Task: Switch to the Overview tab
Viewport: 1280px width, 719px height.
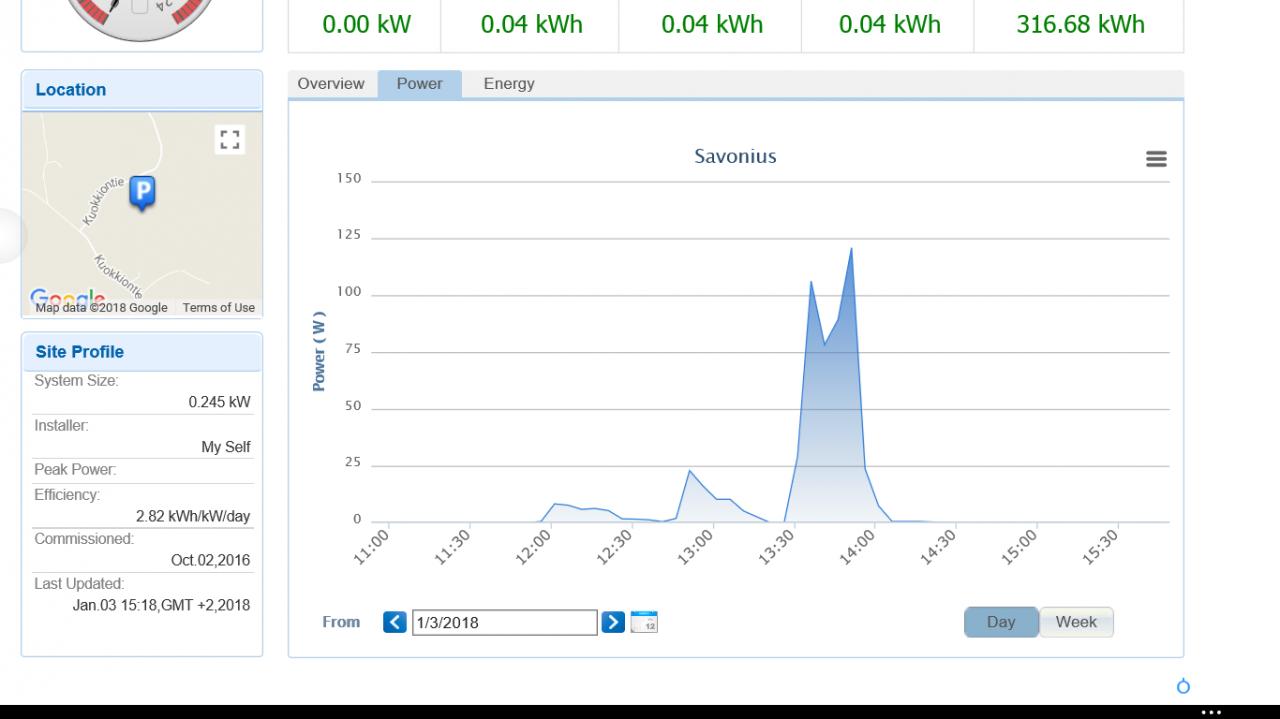Action: [x=331, y=84]
